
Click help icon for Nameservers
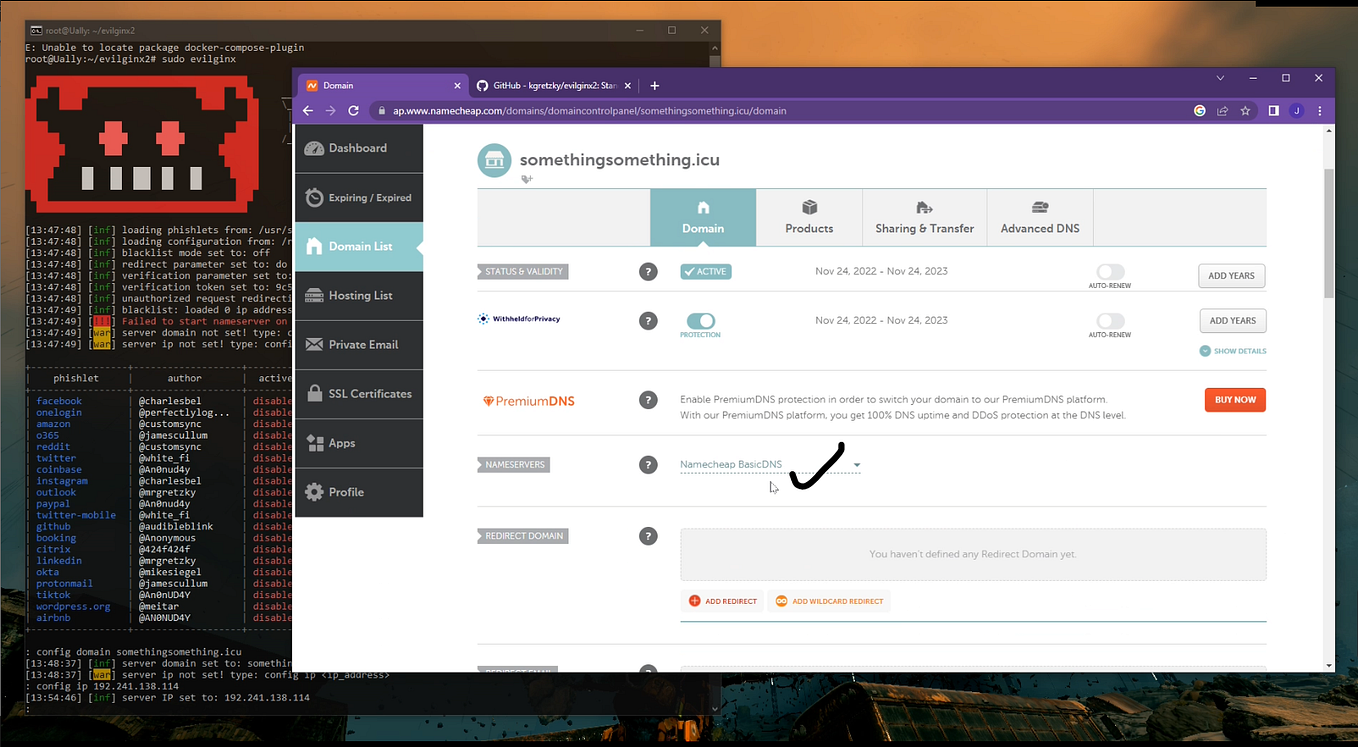(x=648, y=465)
